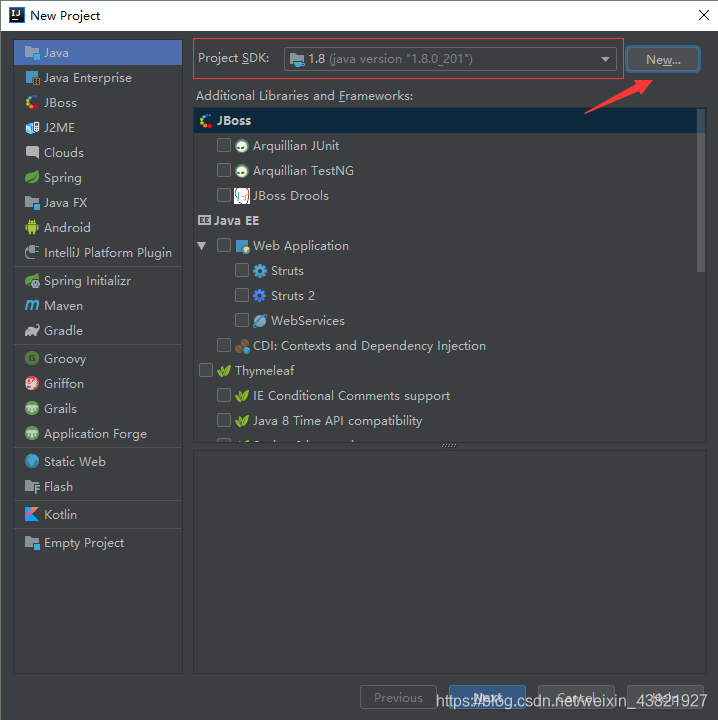The width and height of the screenshot is (718, 720).
Task: Click the Cancel button
Action: pyautogui.click(x=576, y=698)
